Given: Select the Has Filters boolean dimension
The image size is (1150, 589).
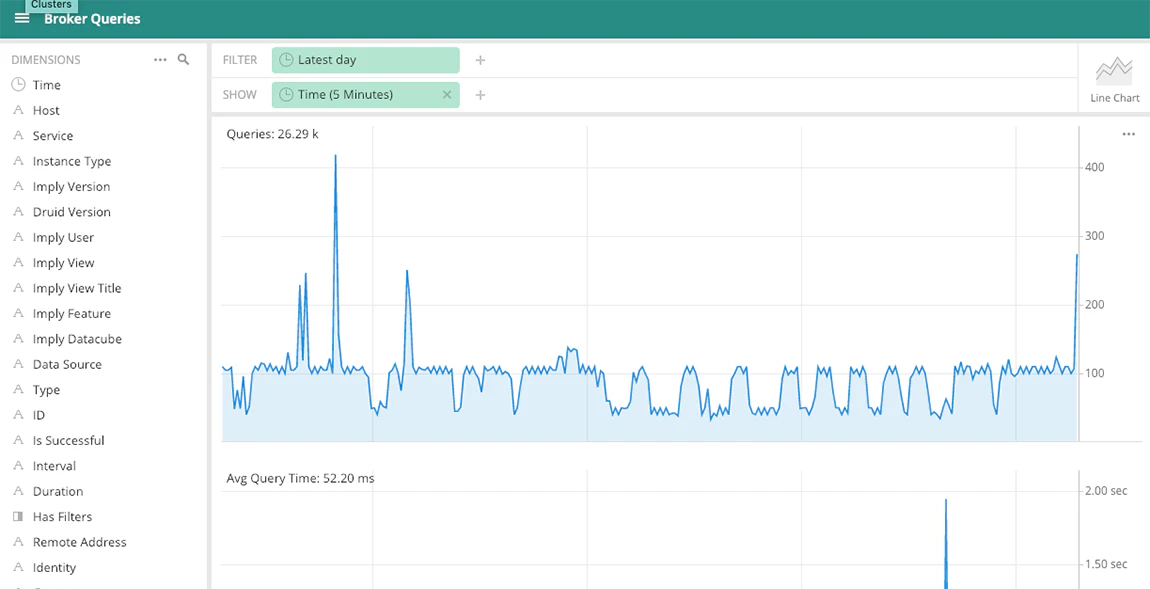Looking at the screenshot, I should 62,517.
